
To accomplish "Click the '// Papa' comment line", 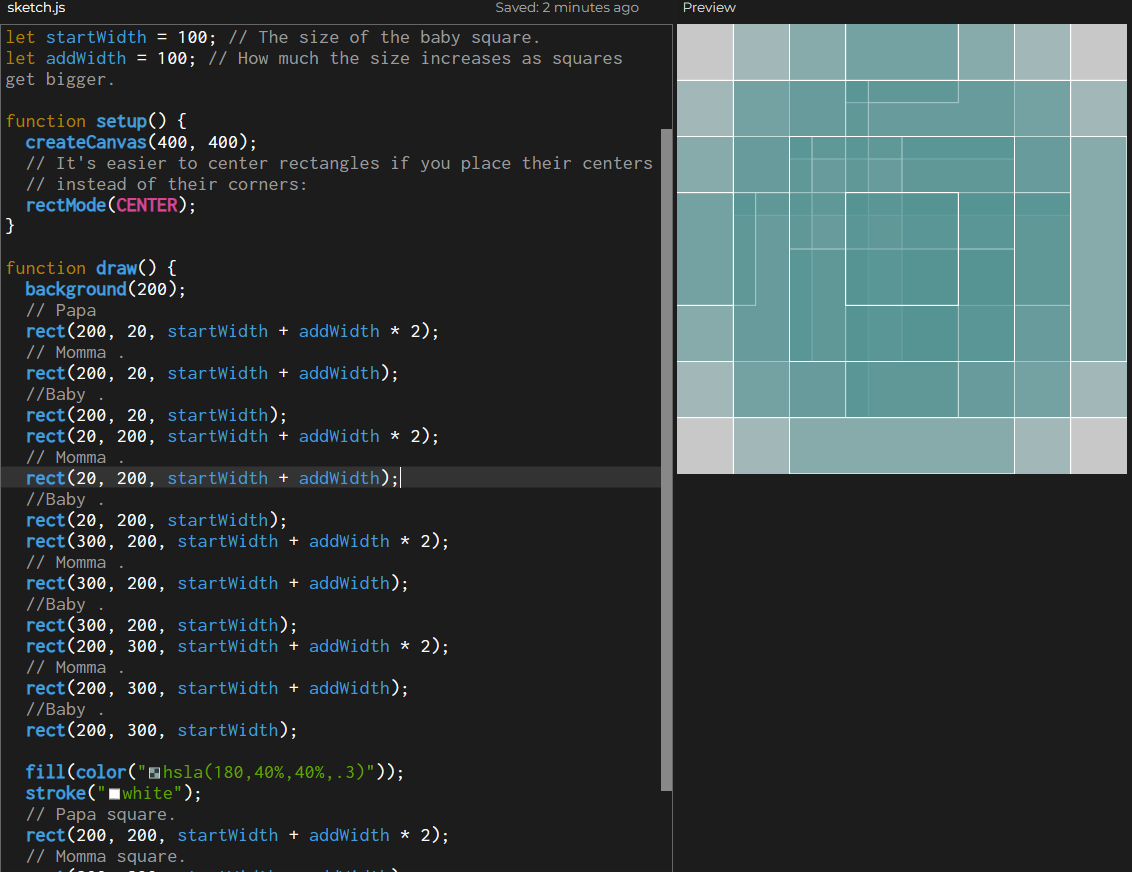I will (61, 310).
